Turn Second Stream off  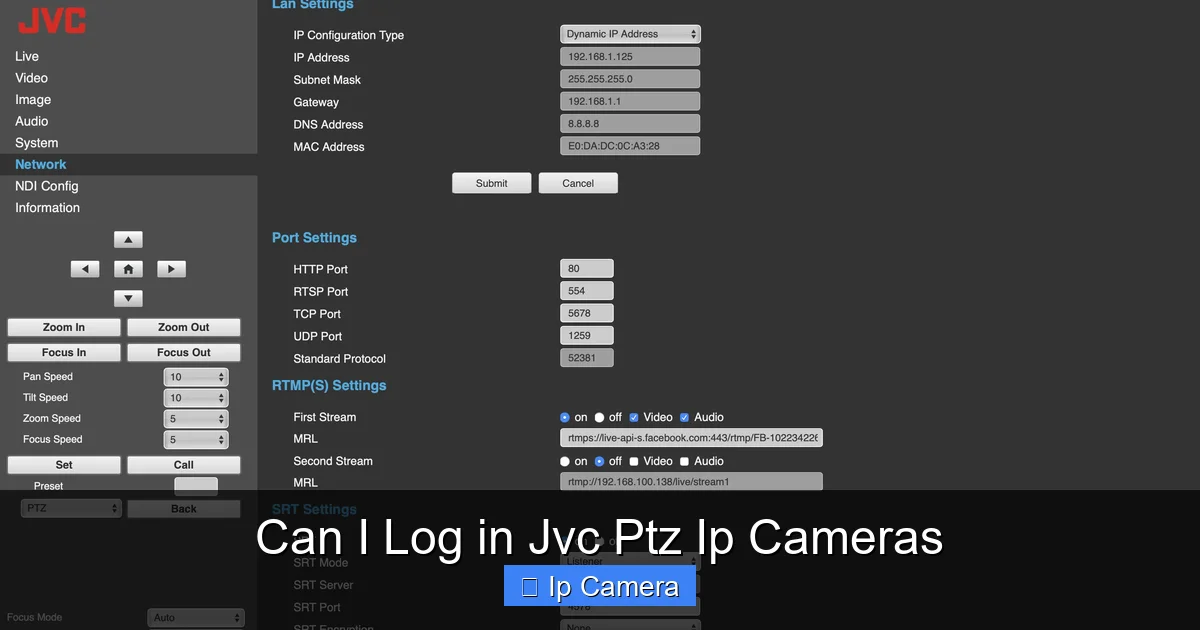(x=600, y=461)
